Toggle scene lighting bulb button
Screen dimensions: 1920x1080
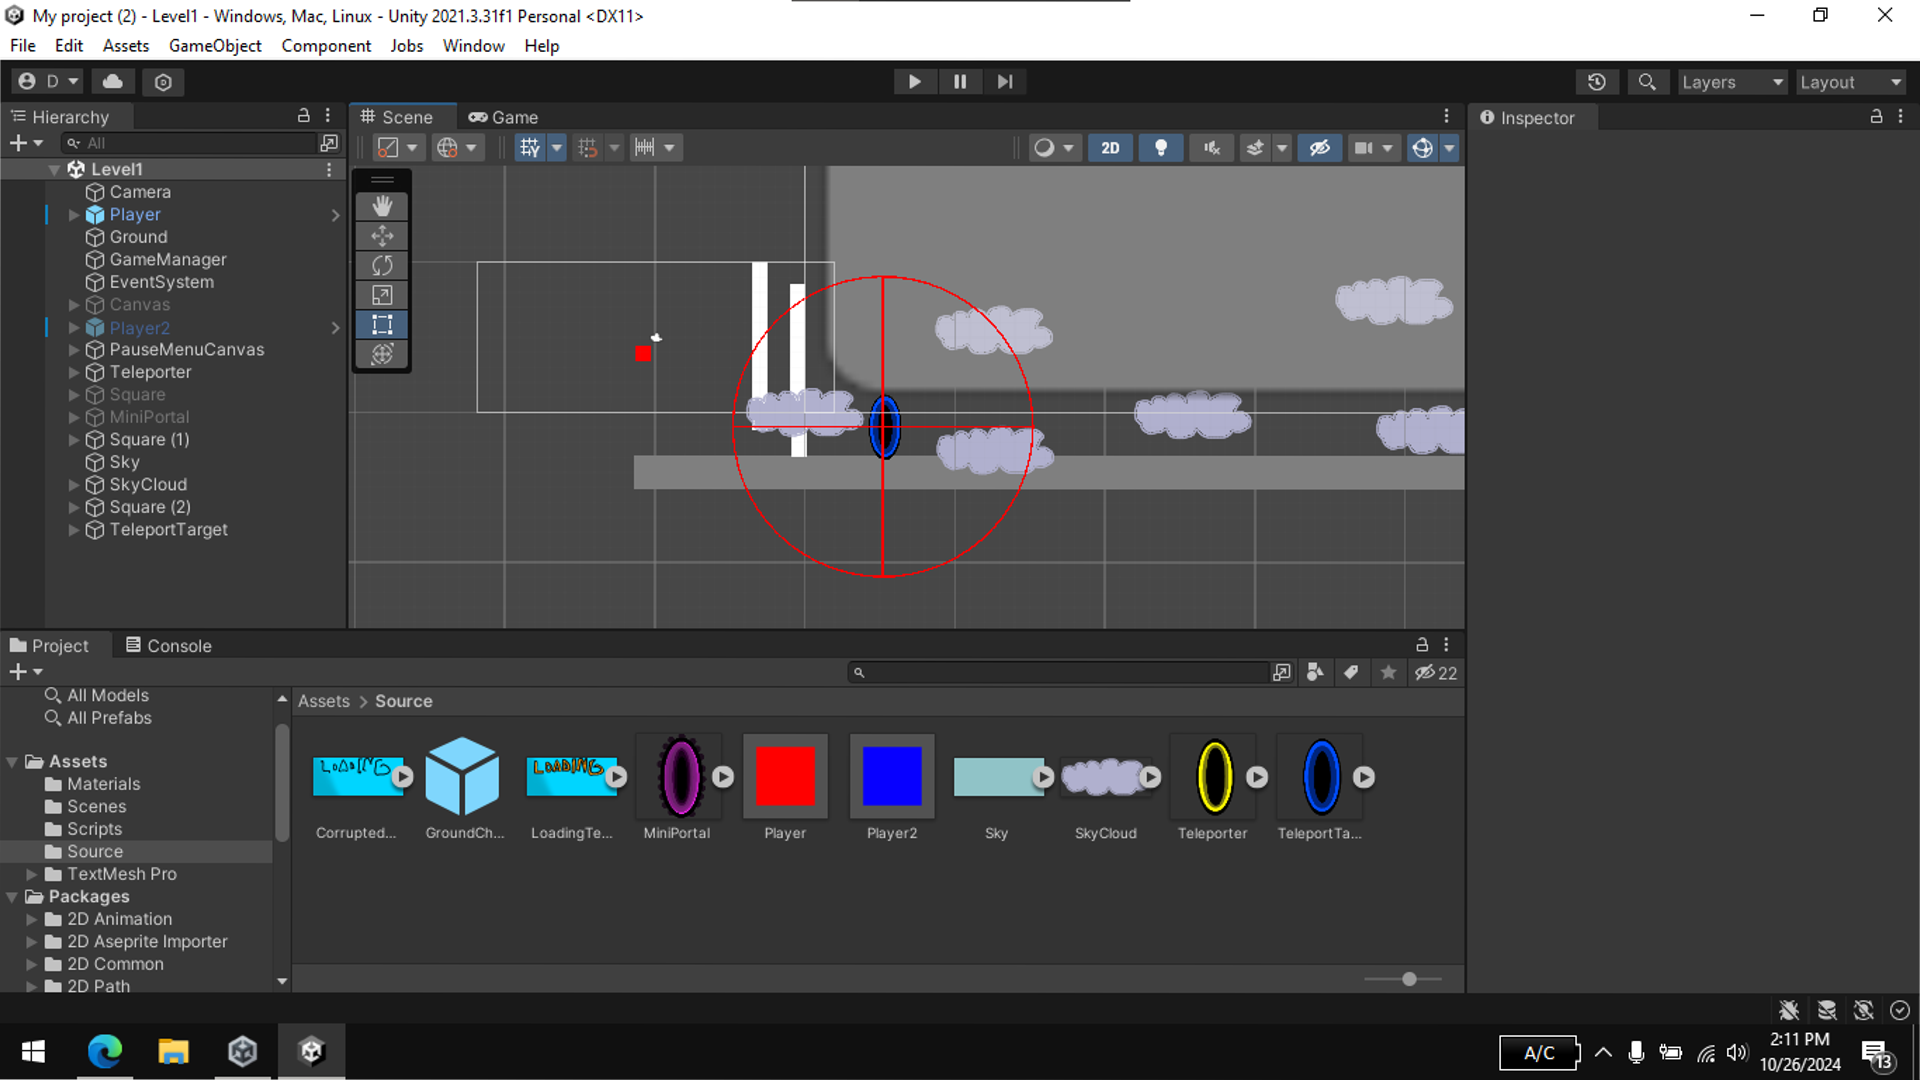[1160, 148]
